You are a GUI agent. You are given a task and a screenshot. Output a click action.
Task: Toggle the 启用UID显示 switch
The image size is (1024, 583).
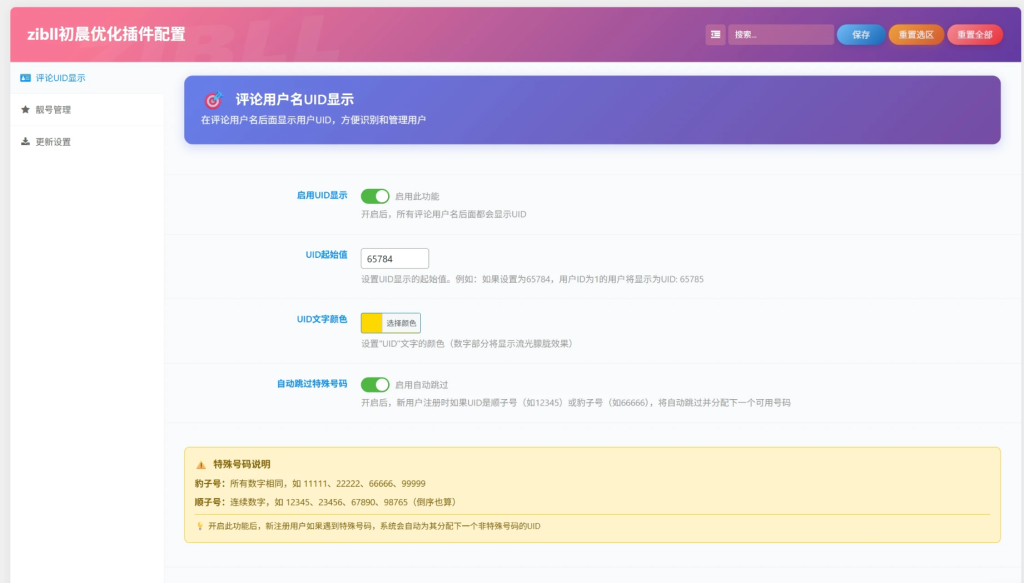(x=375, y=196)
